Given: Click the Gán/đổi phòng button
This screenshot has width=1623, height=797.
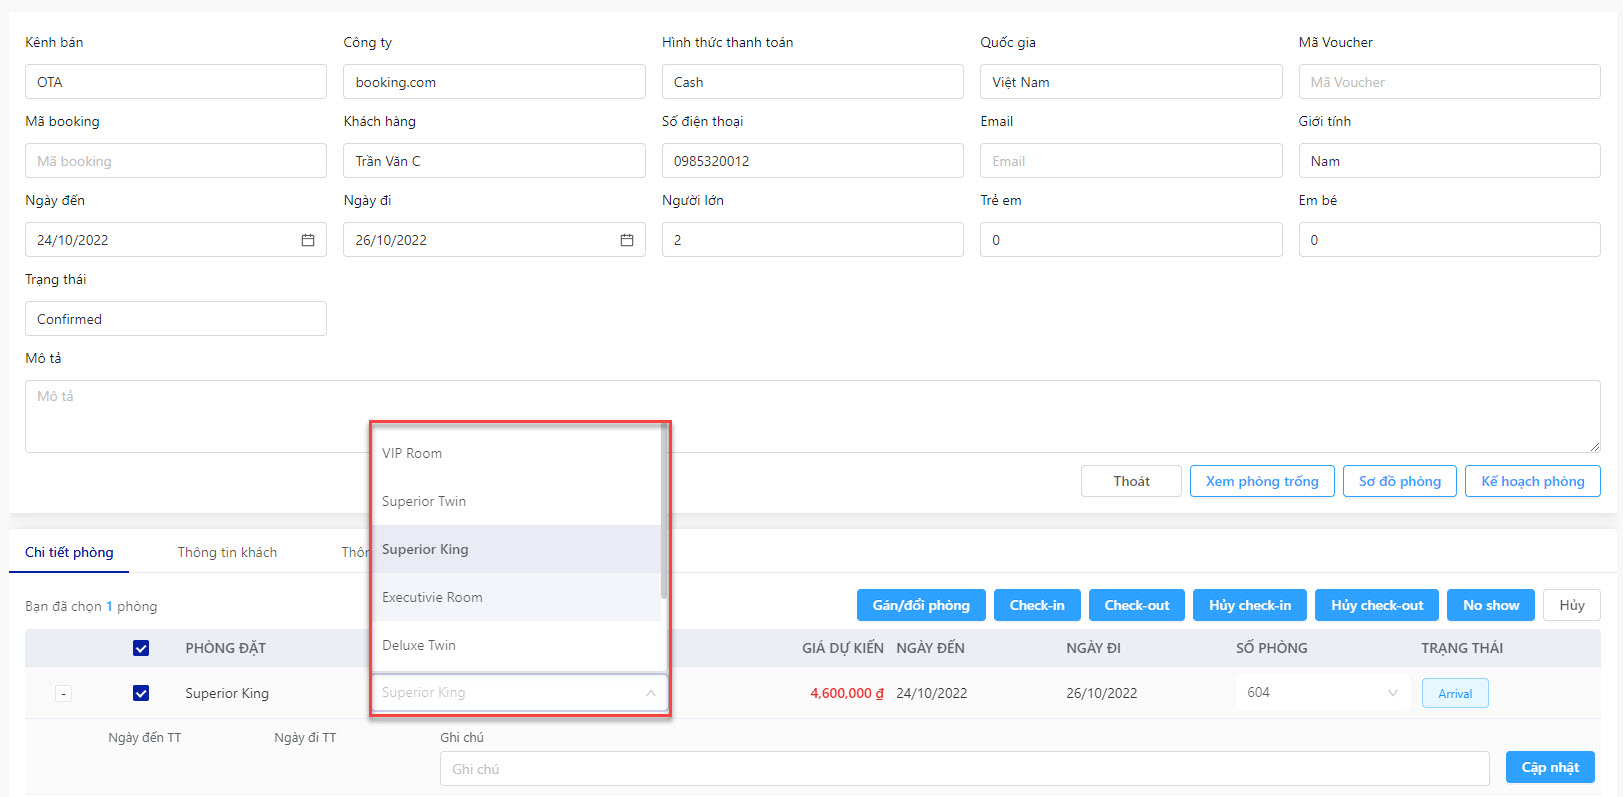Looking at the screenshot, I should point(921,605).
